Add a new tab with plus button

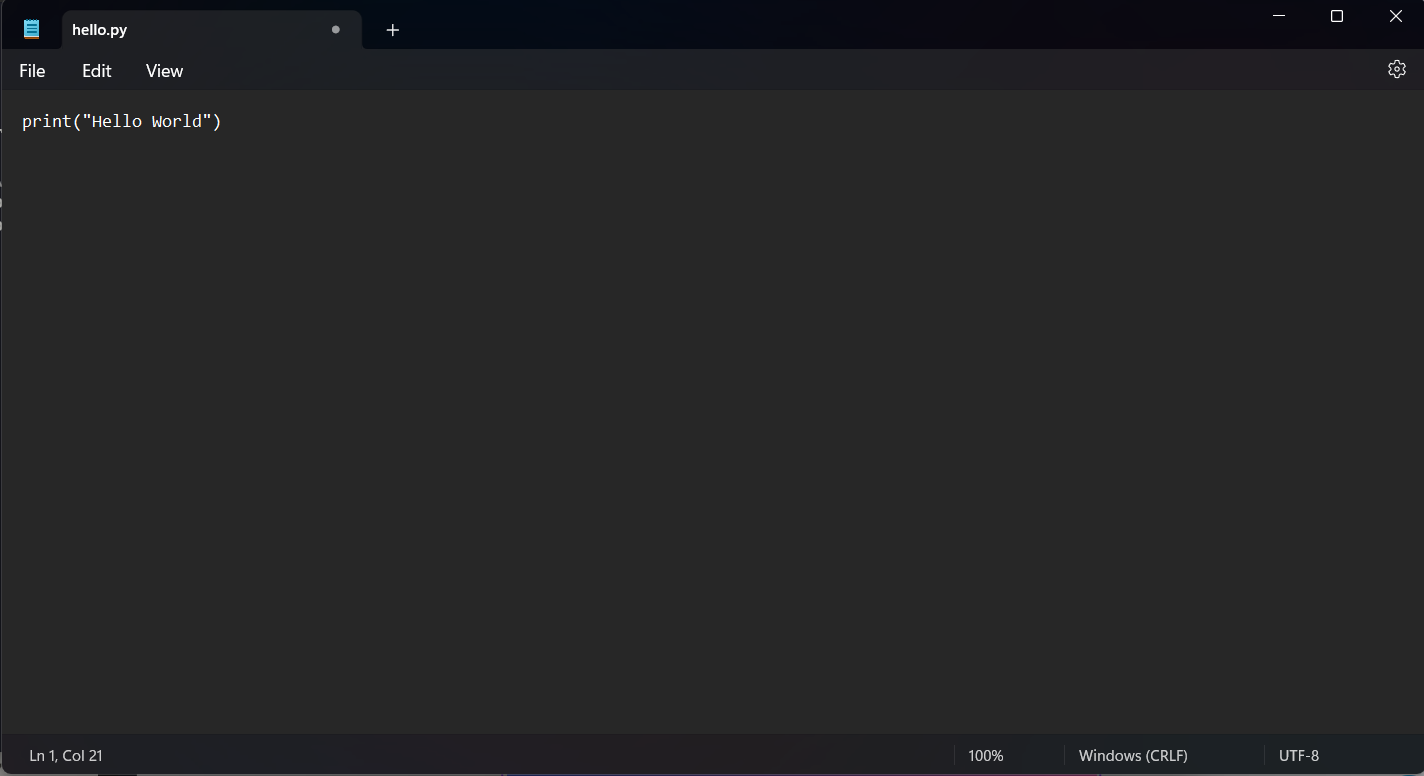393,30
